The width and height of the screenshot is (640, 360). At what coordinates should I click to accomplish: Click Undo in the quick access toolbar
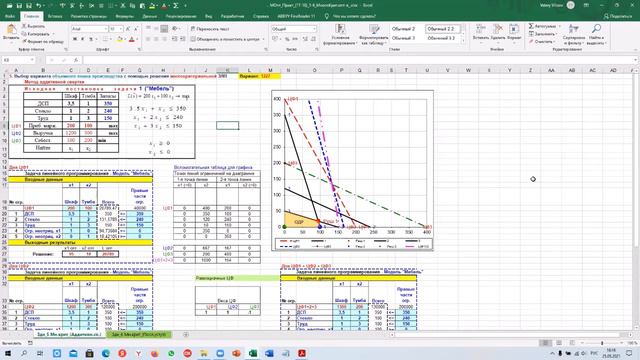point(39,6)
